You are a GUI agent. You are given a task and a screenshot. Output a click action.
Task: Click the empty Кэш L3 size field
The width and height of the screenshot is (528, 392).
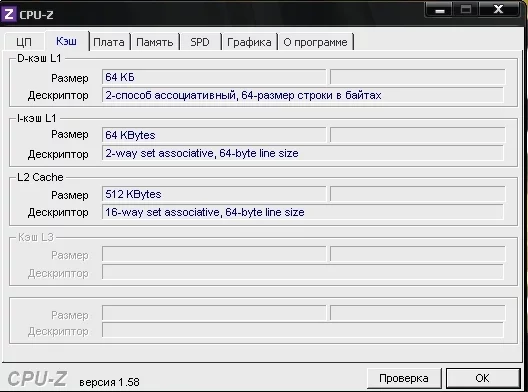coord(214,254)
